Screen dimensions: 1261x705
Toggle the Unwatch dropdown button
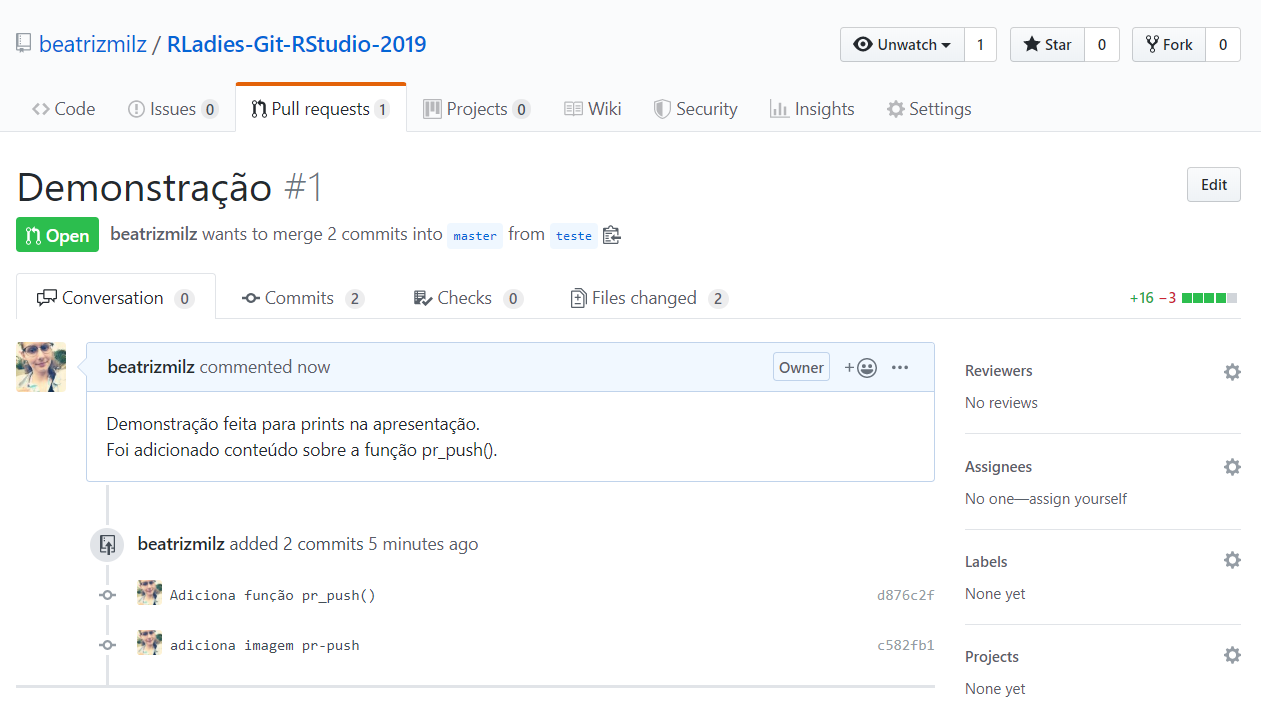point(902,45)
